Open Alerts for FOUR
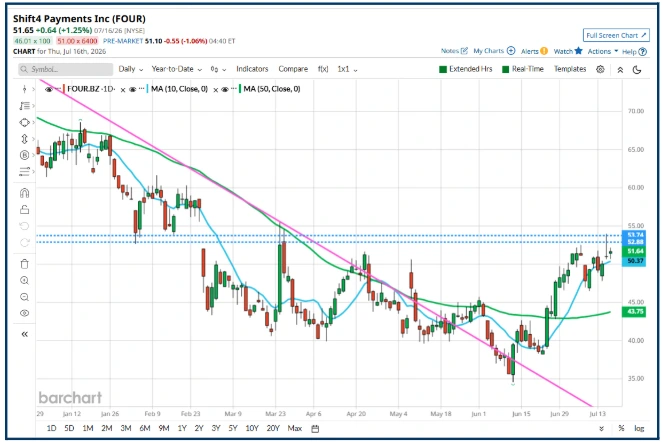The image size is (662, 442). pos(534,51)
